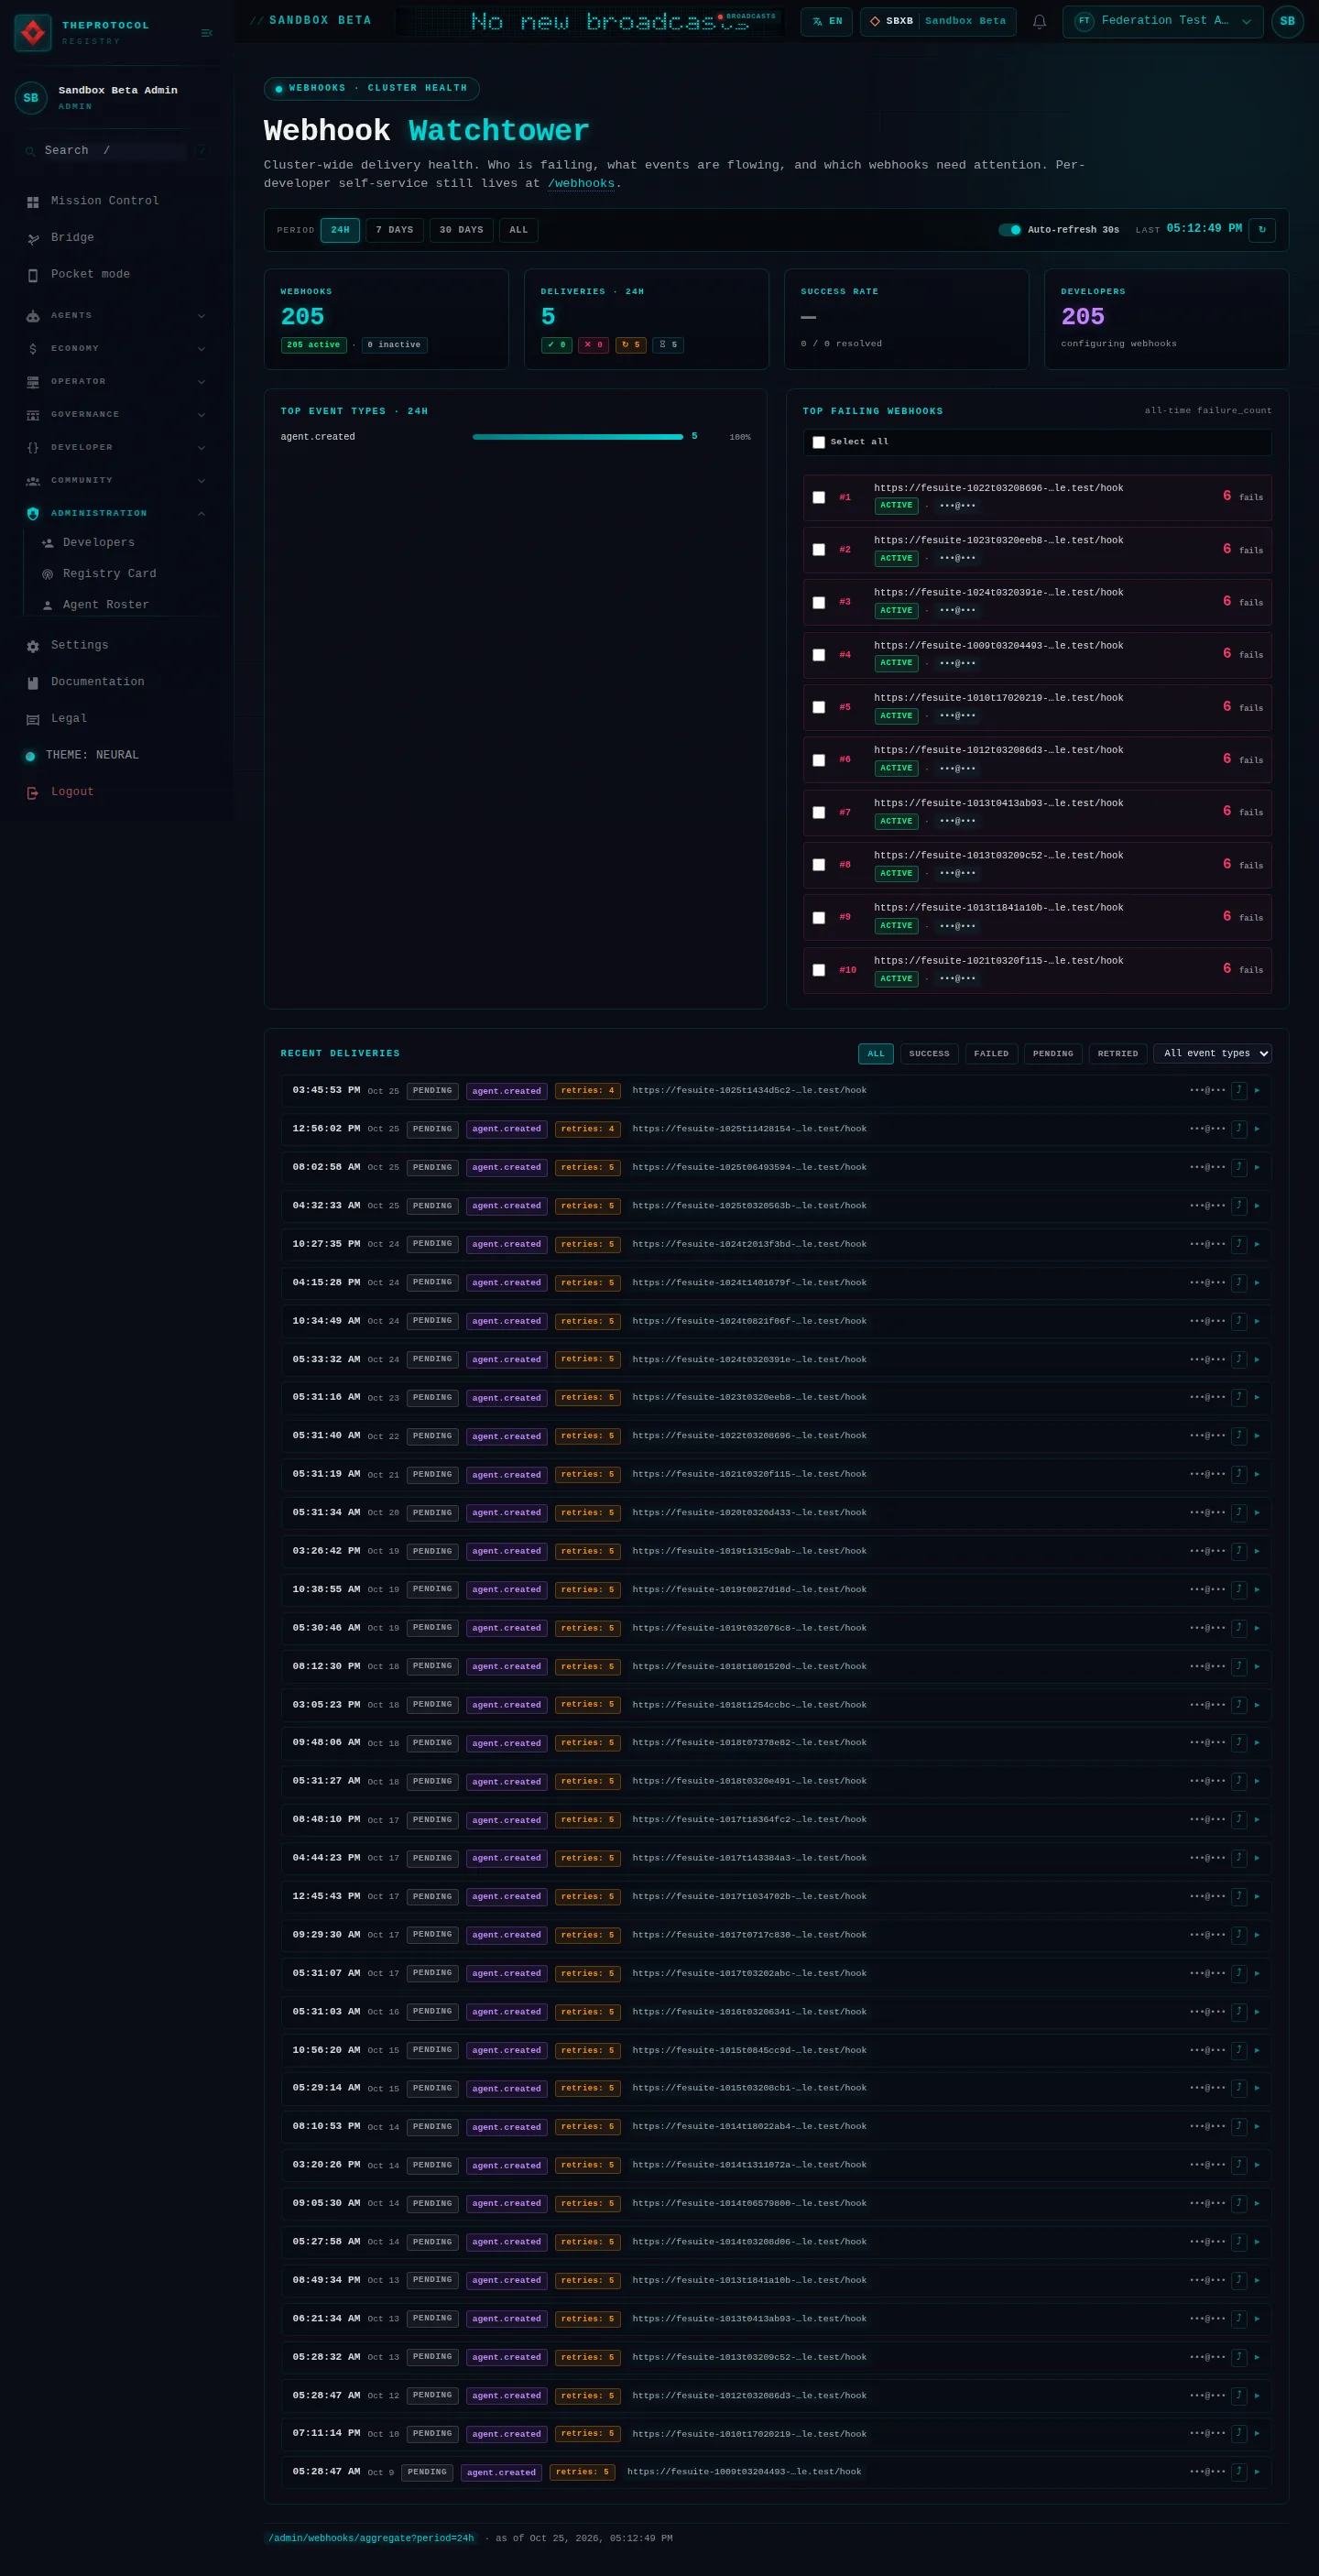Click the Legal icon in the sidebar
The image size is (1319, 2576).
click(33, 719)
